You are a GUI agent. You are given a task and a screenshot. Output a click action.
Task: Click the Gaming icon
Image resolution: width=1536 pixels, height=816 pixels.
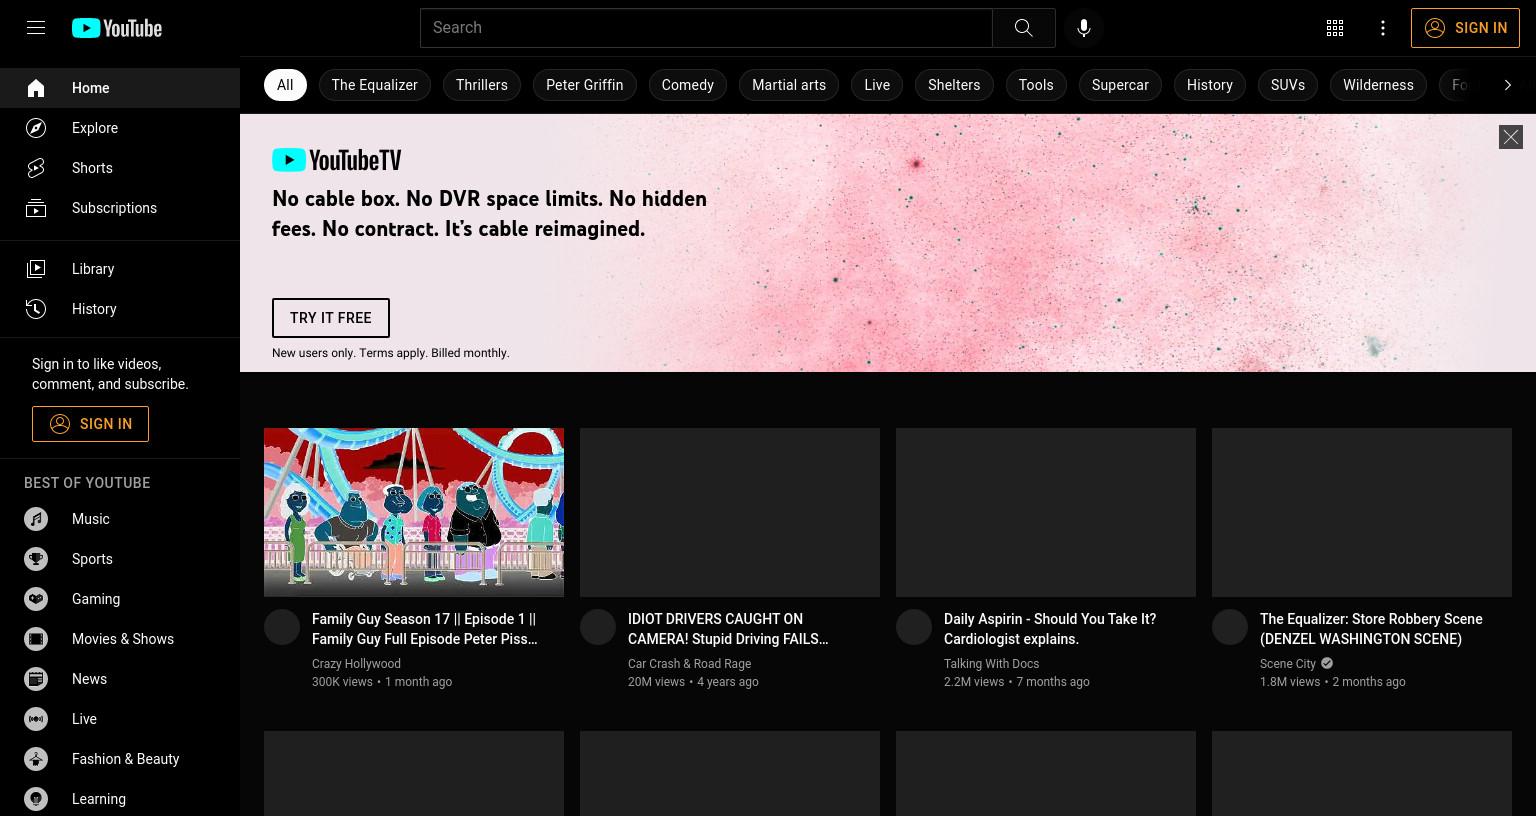point(36,599)
